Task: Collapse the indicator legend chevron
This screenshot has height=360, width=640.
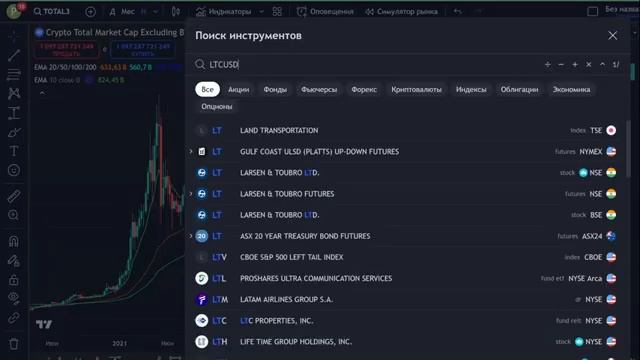Action: coord(42,93)
